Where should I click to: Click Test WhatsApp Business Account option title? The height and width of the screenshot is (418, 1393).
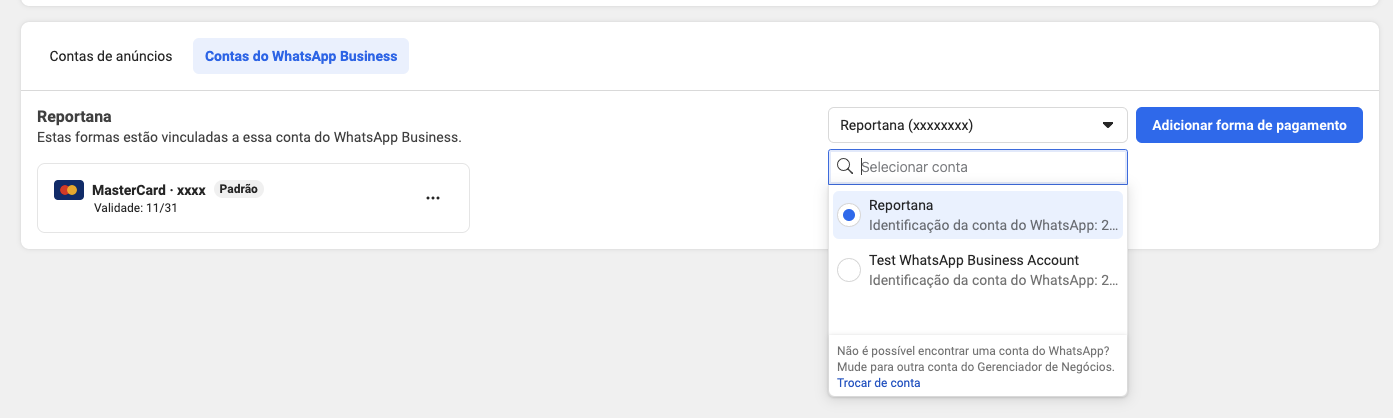point(973,260)
